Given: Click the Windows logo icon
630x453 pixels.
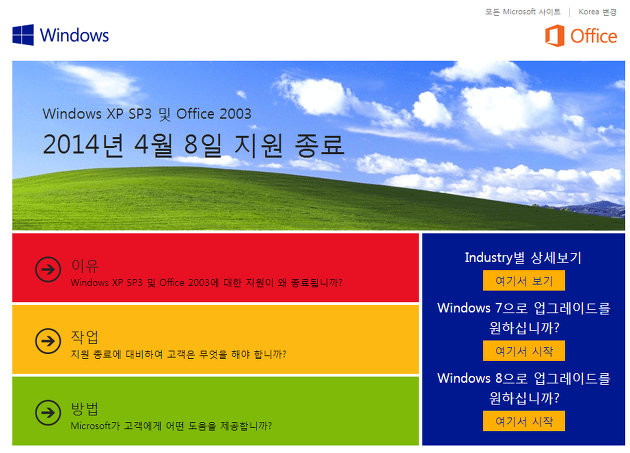Looking at the screenshot, I should (23, 35).
